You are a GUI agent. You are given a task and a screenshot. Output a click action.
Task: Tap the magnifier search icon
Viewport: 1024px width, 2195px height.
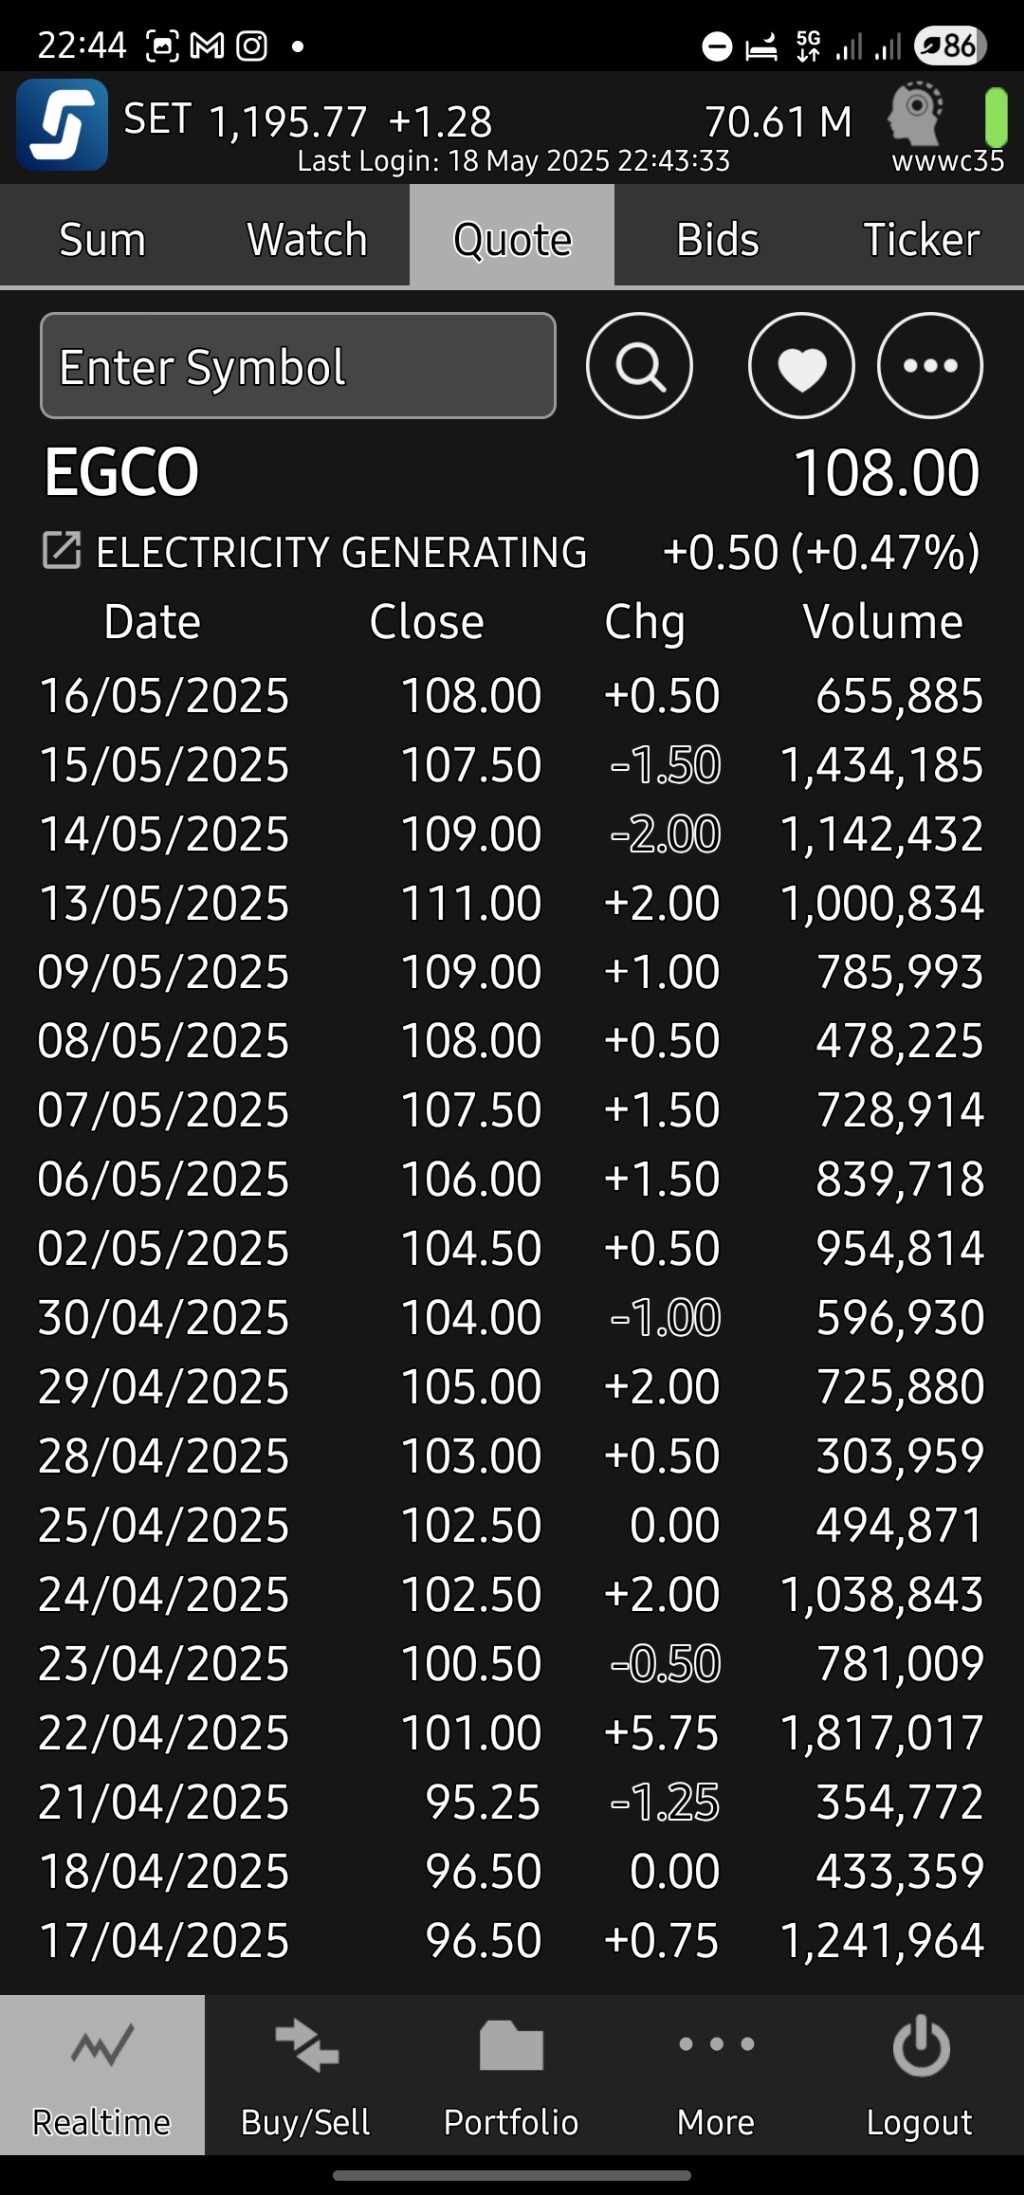(x=639, y=366)
